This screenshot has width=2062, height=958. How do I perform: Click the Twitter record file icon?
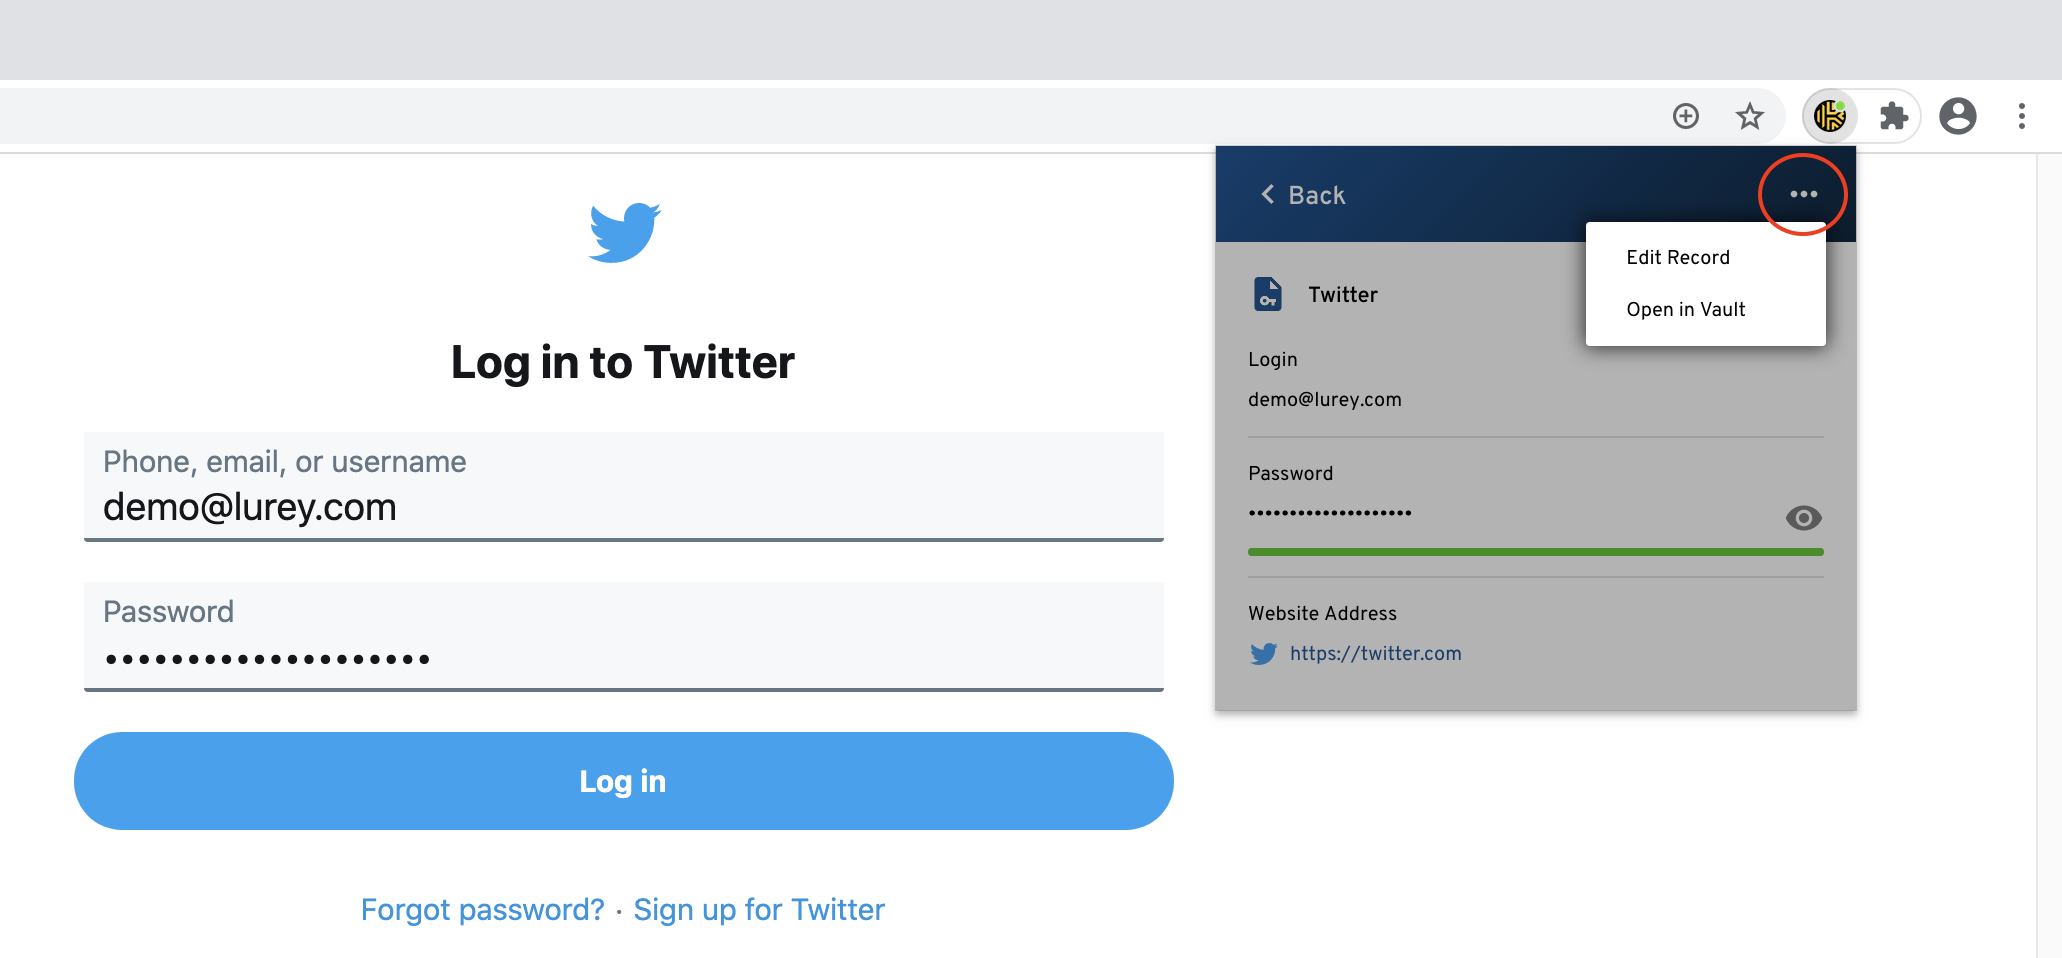pos(1268,294)
